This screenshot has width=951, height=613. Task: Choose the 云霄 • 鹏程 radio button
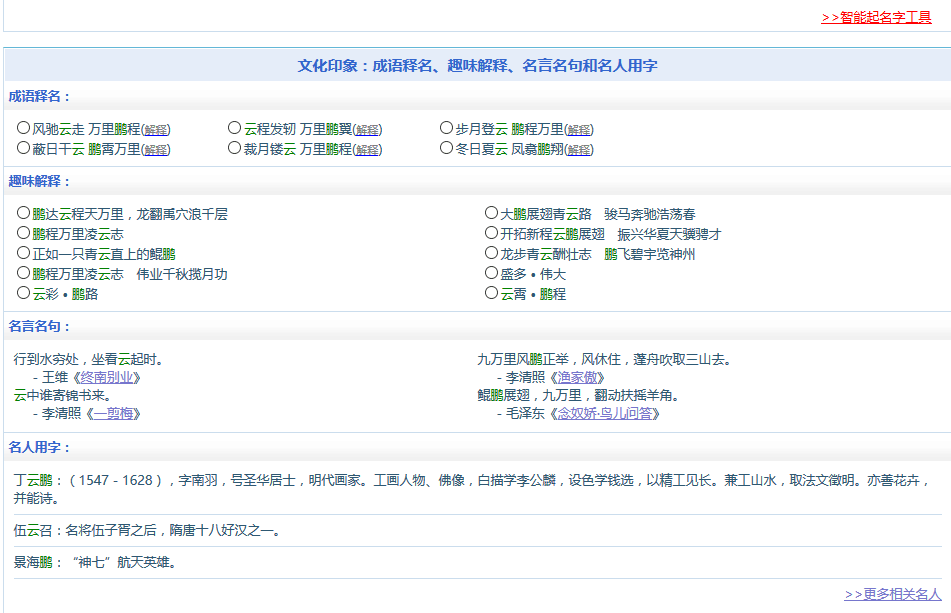pyautogui.click(x=491, y=293)
